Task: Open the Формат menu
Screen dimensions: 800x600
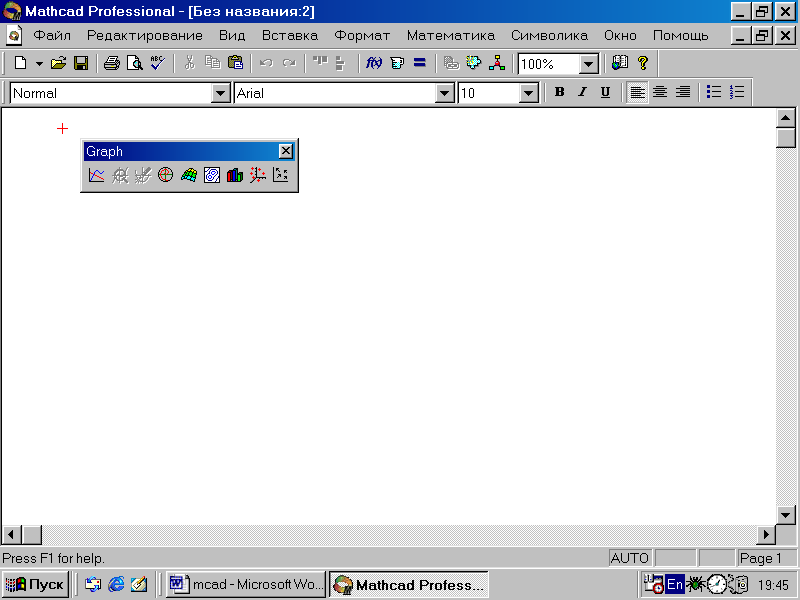Action: point(362,36)
